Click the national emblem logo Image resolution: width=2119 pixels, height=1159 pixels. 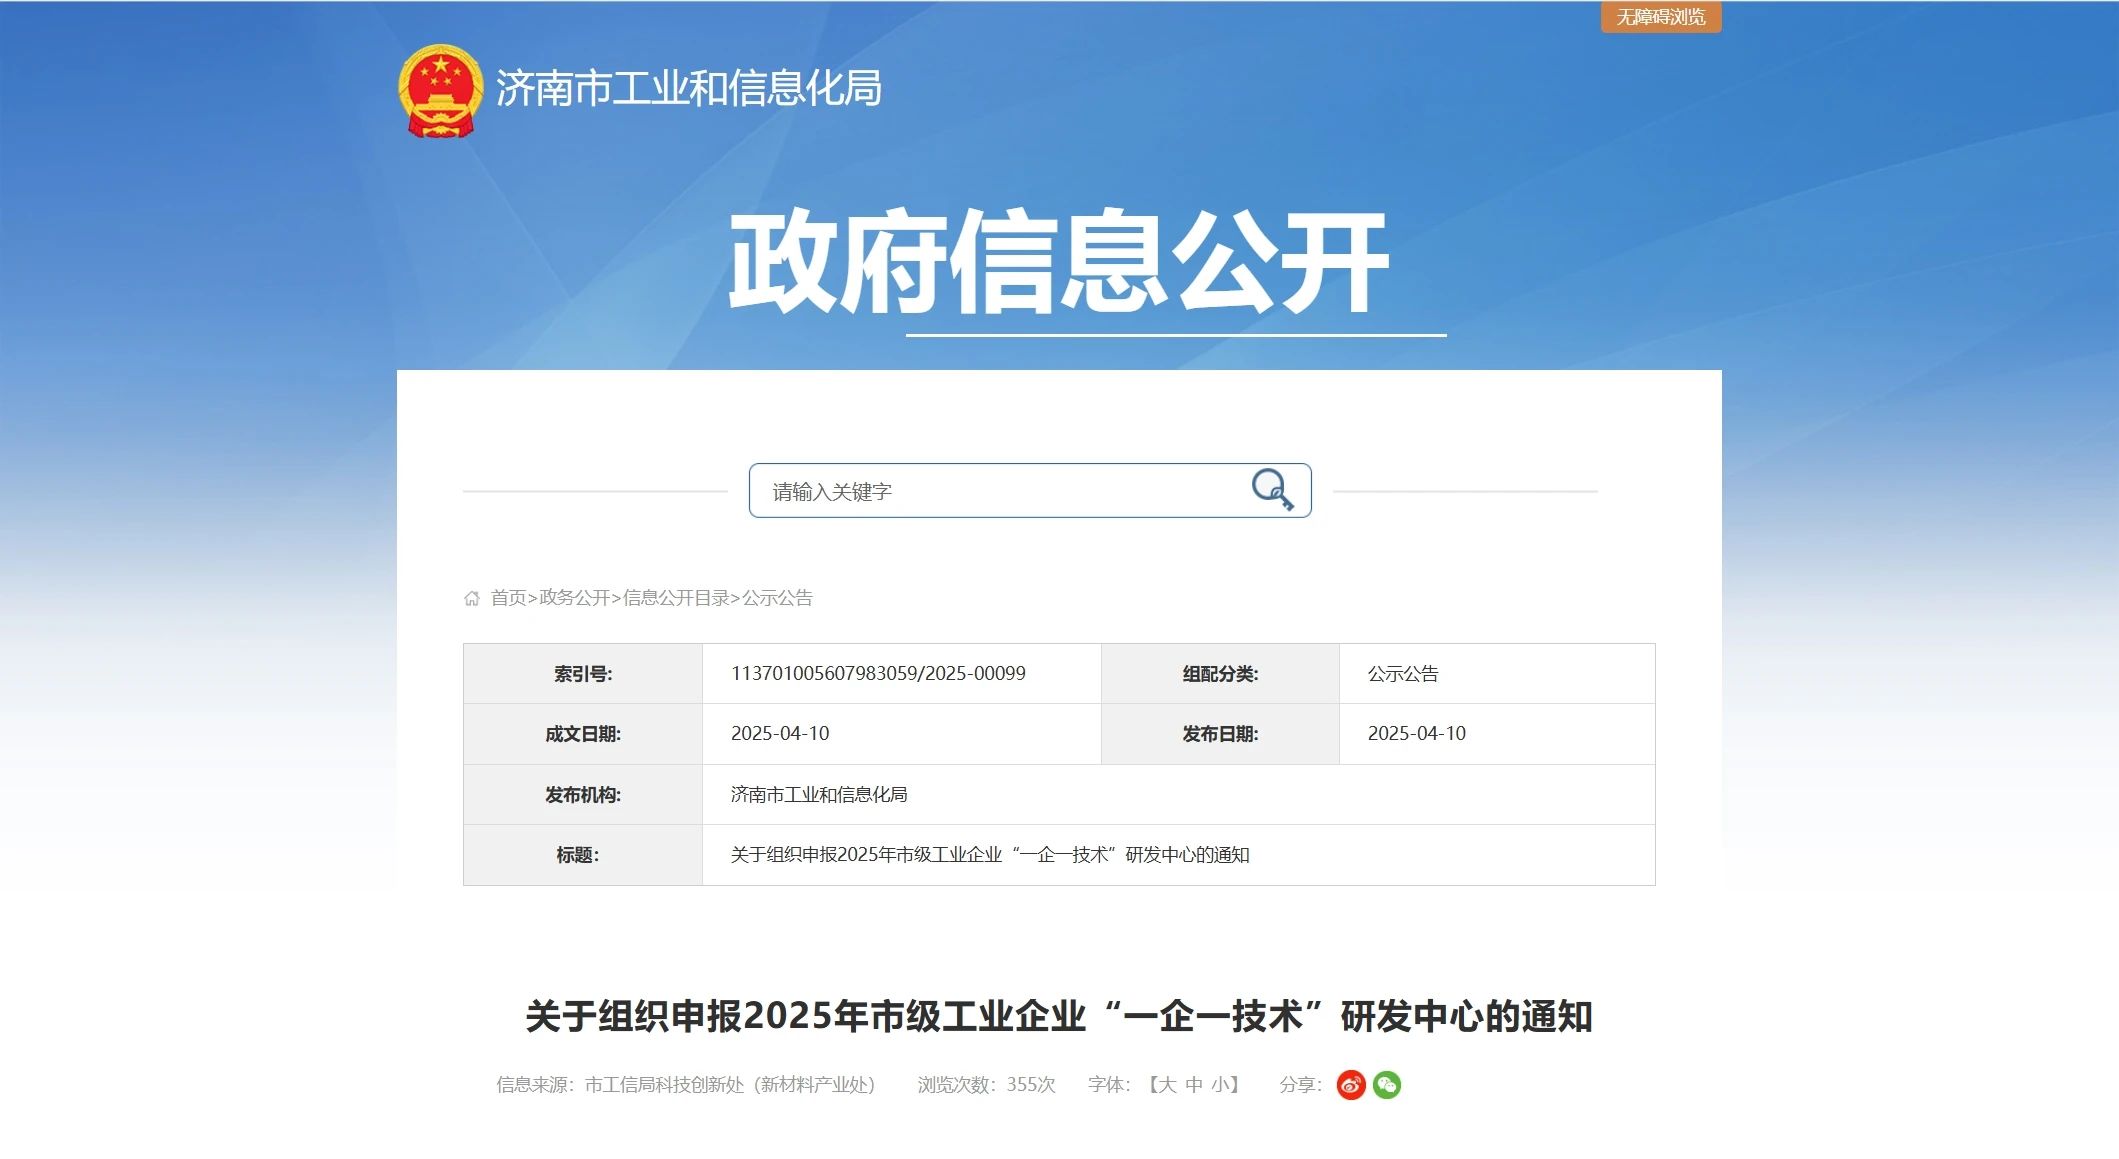(440, 90)
